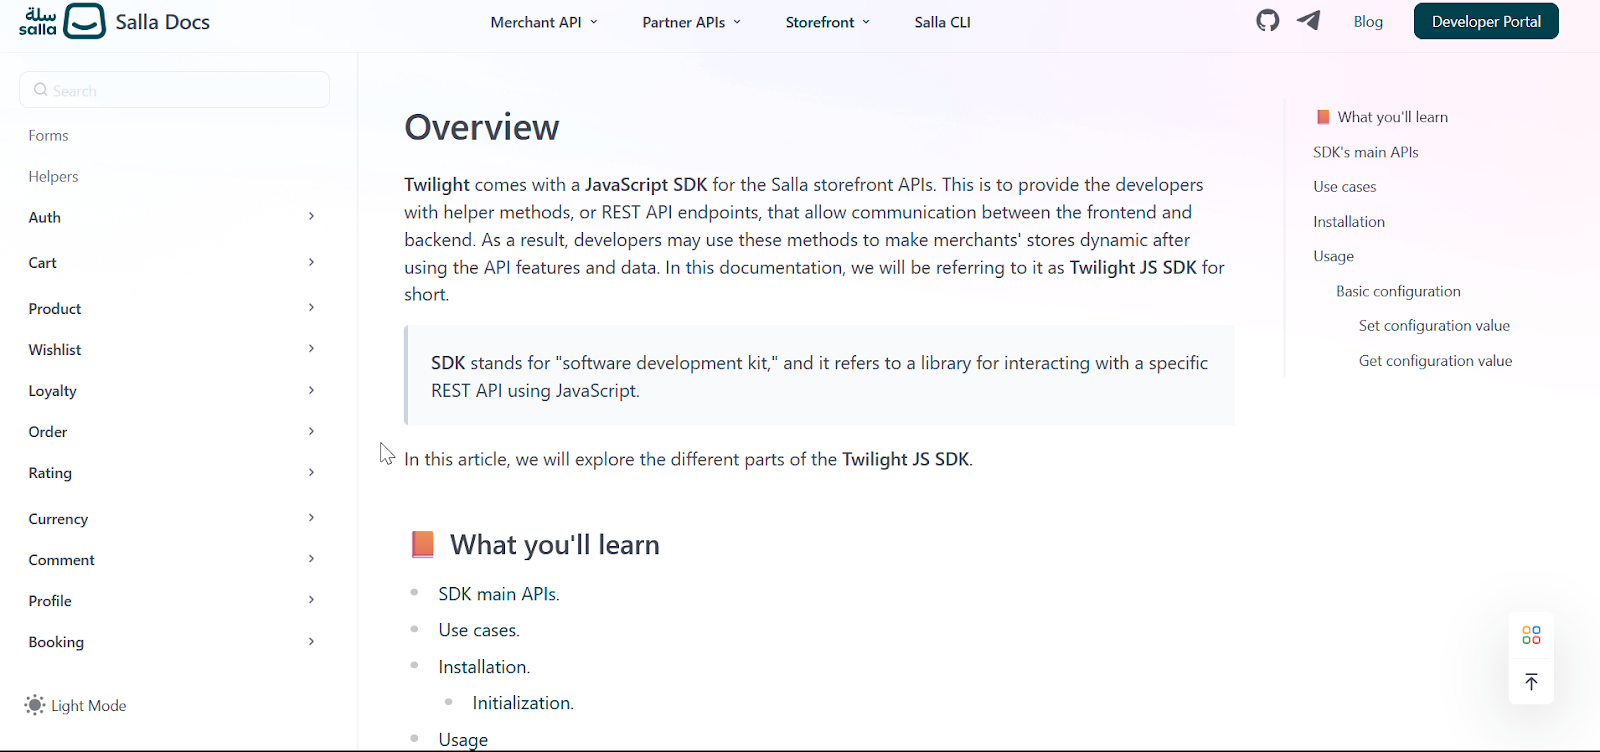This screenshot has height=752, width=1600.
Task: Click the scroll-to-top arrow icon
Action: [x=1531, y=682]
